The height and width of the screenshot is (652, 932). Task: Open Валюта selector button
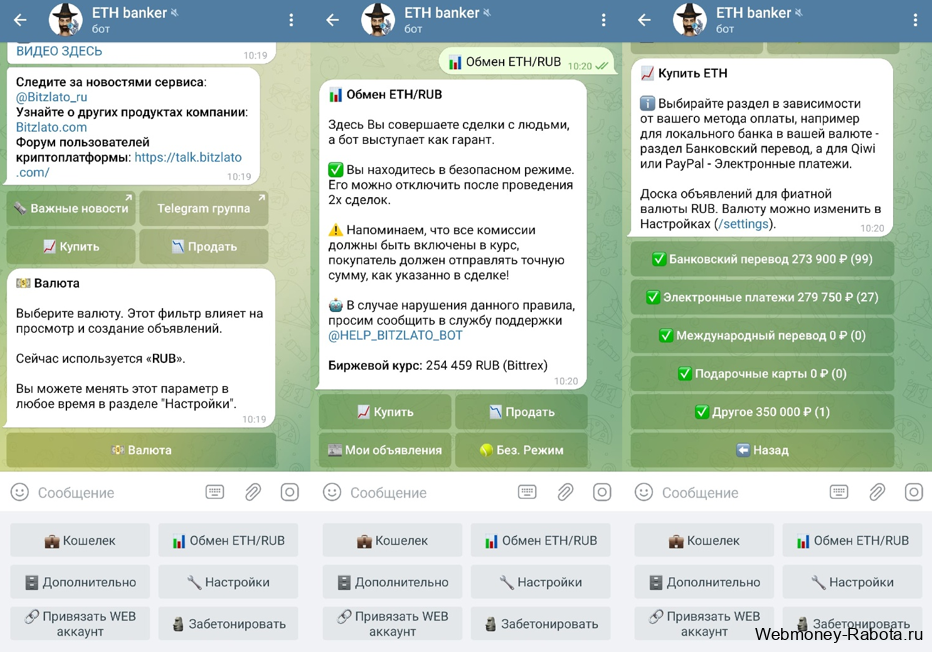coord(141,450)
